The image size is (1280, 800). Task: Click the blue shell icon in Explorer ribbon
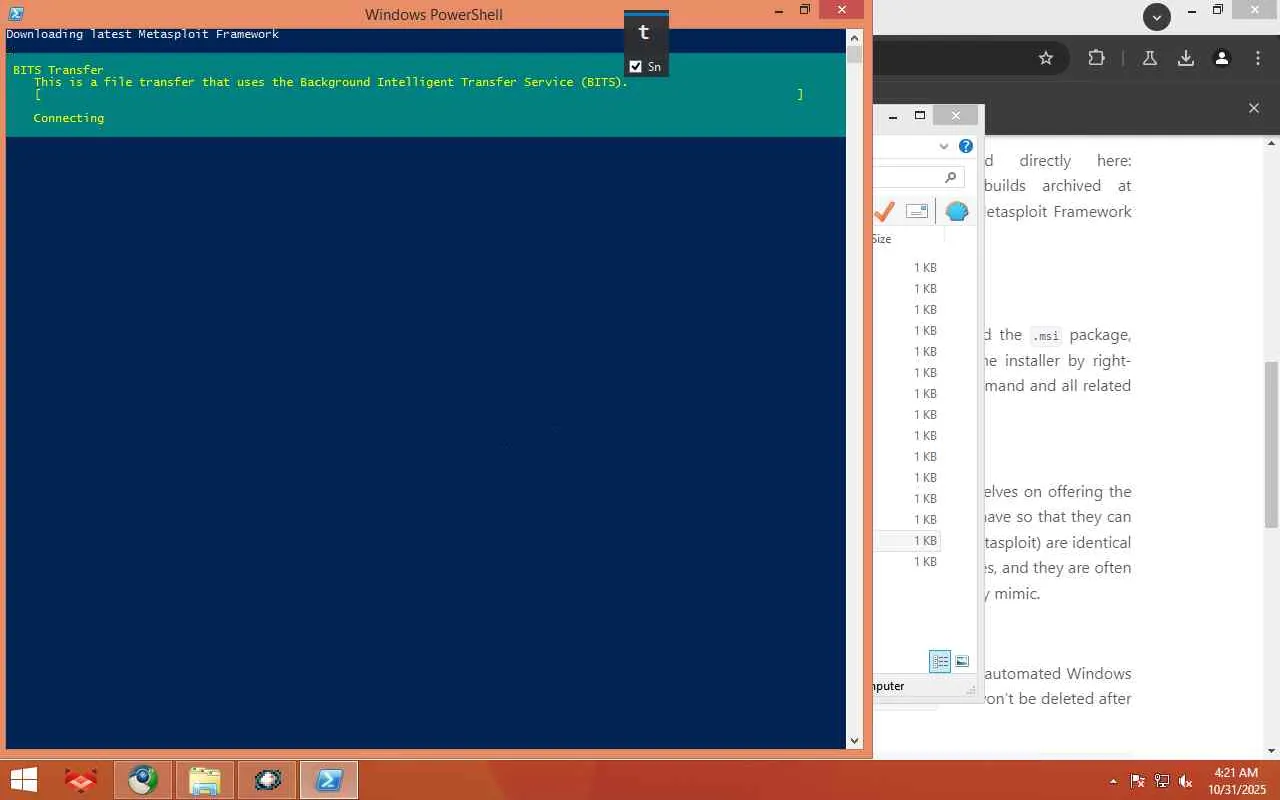point(957,211)
